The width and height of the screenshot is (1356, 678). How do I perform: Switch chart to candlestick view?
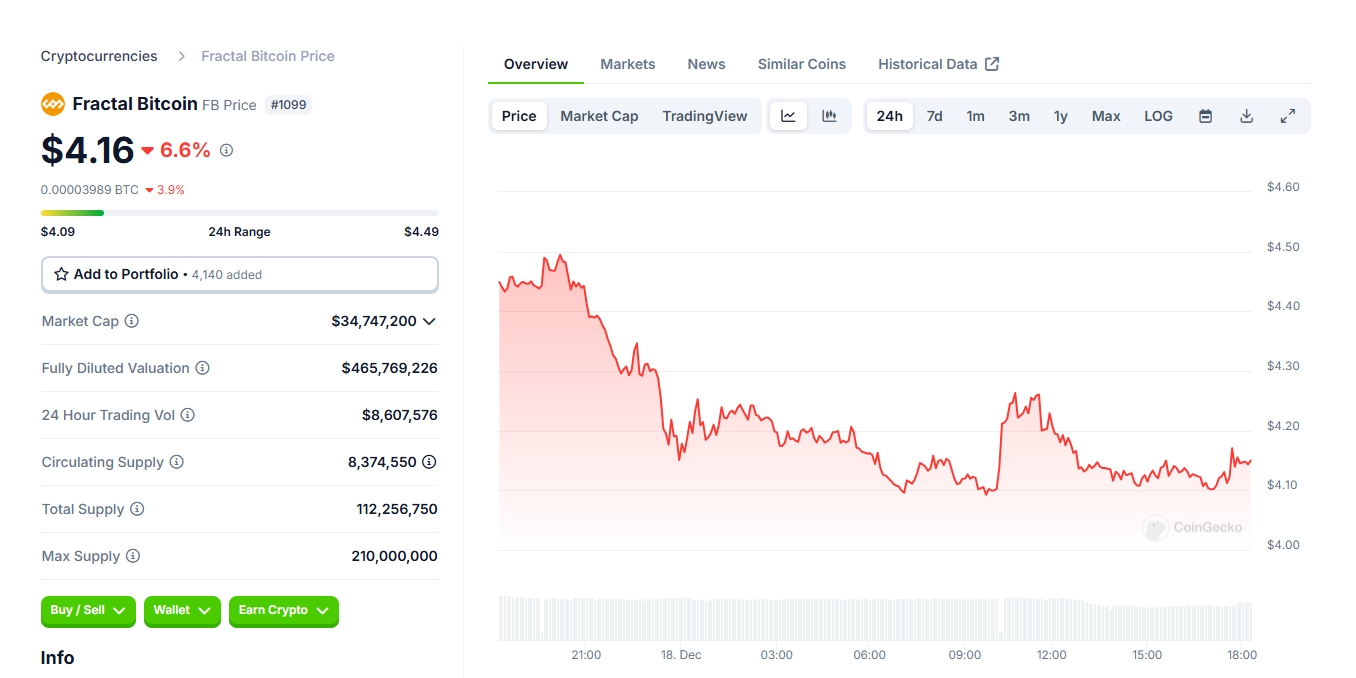tap(829, 115)
